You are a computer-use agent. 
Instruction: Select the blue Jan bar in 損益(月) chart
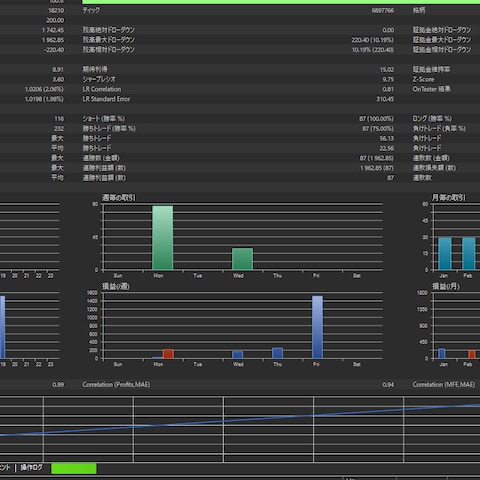[442, 354]
